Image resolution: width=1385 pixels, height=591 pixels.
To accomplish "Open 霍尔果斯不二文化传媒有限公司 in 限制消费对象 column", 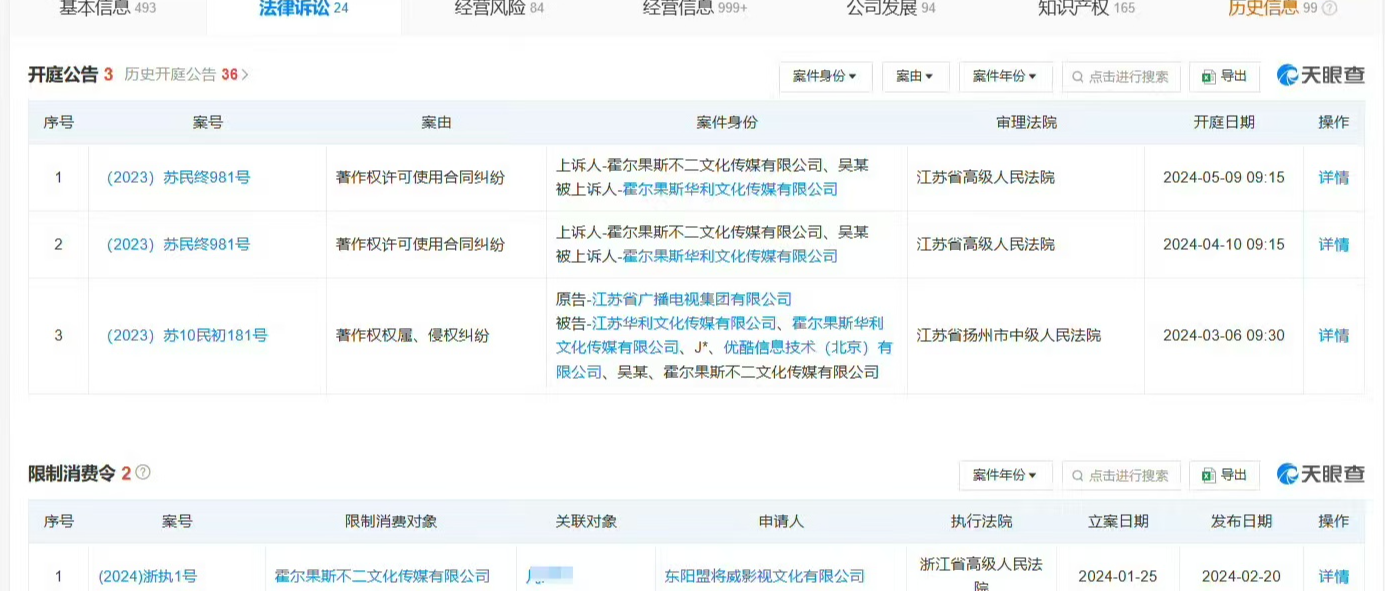I will point(382,576).
